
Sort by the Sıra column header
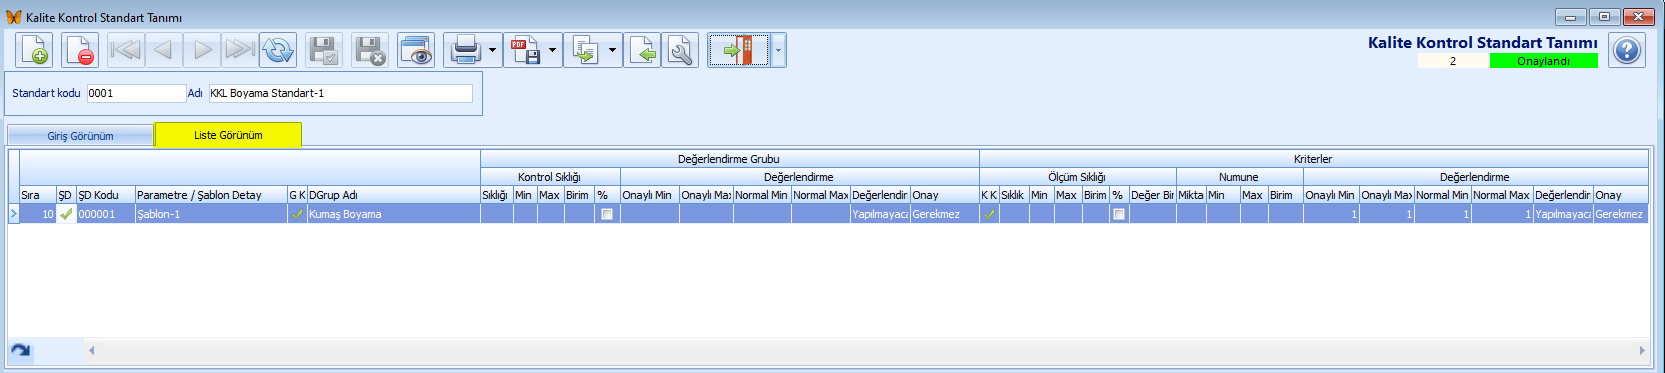pyautogui.click(x=38, y=195)
